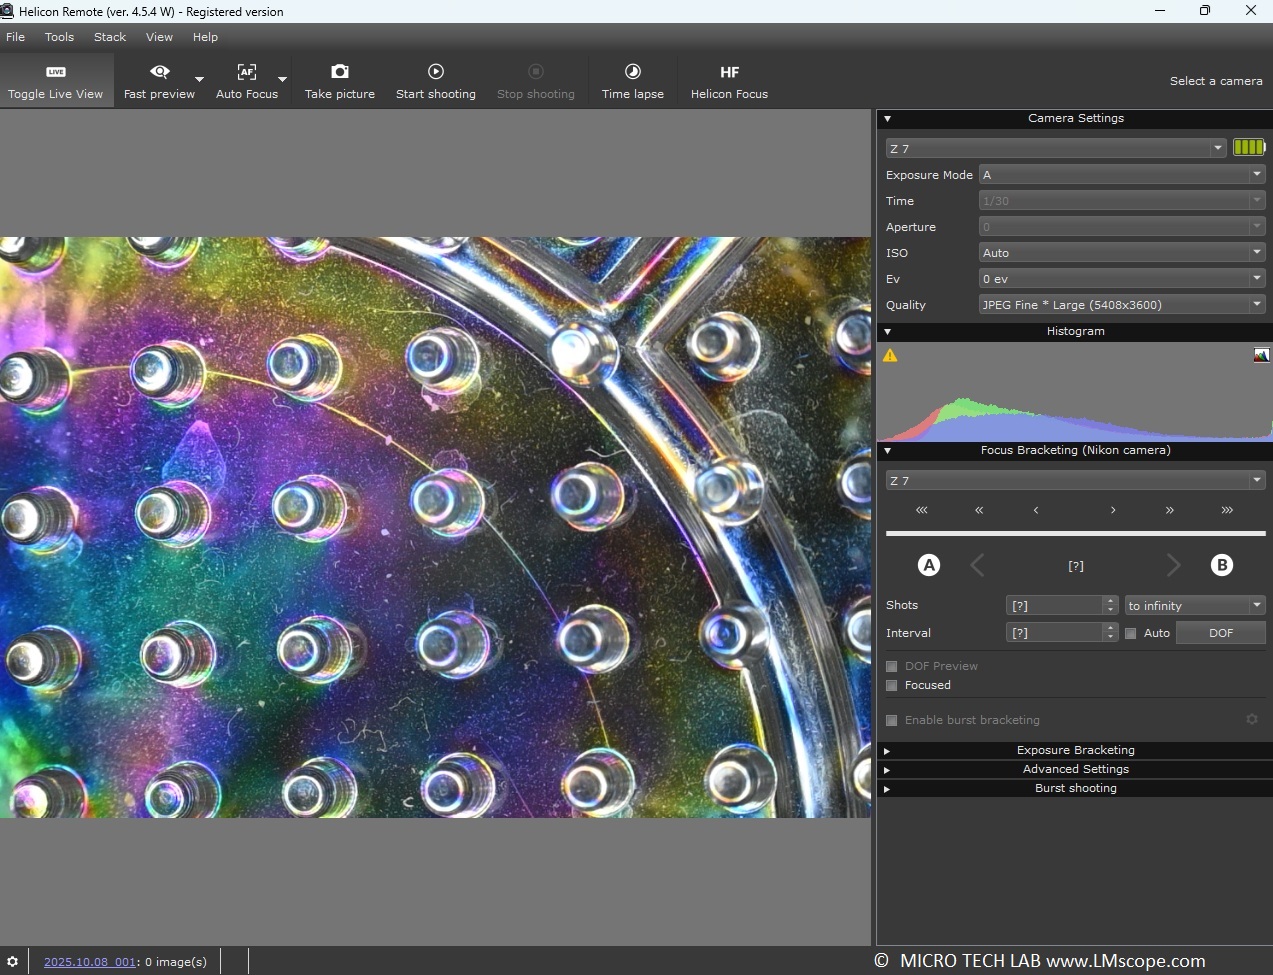Screen dimensions: 1273x975
Task: Open the Tools menu
Action: pos(59,37)
